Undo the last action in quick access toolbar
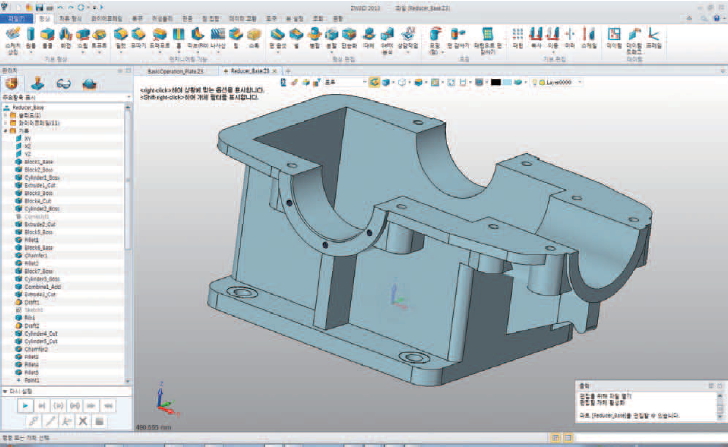This screenshot has width=728, height=447. coord(60,7)
